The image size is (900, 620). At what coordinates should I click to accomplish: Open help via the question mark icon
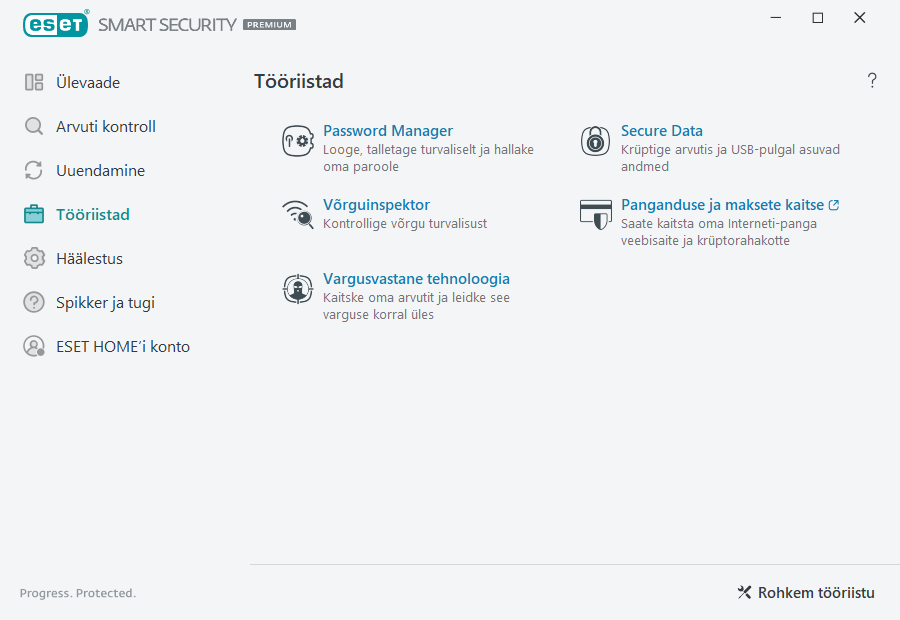871,80
